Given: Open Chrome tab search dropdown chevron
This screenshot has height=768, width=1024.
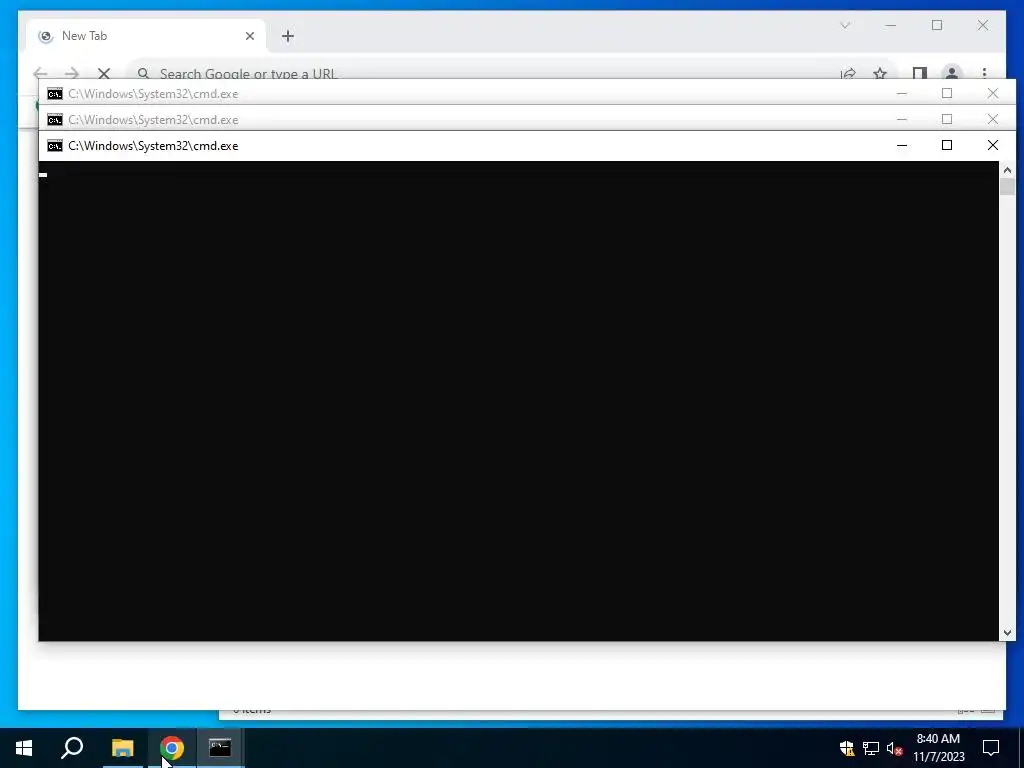Looking at the screenshot, I should pyautogui.click(x=844, y=25).
